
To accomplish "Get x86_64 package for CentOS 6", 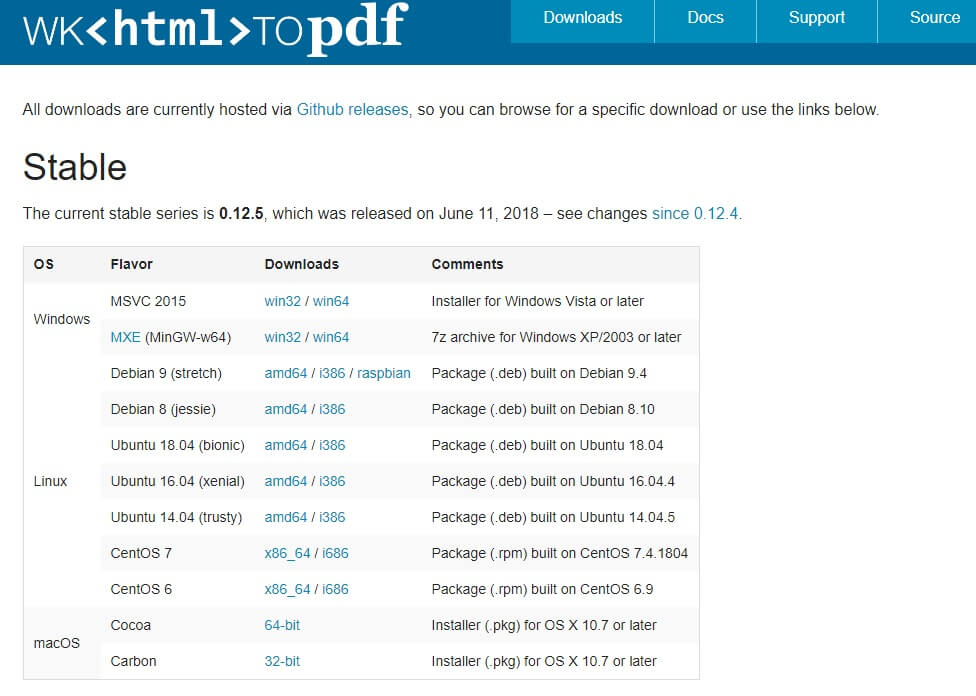I will point(287,590).
